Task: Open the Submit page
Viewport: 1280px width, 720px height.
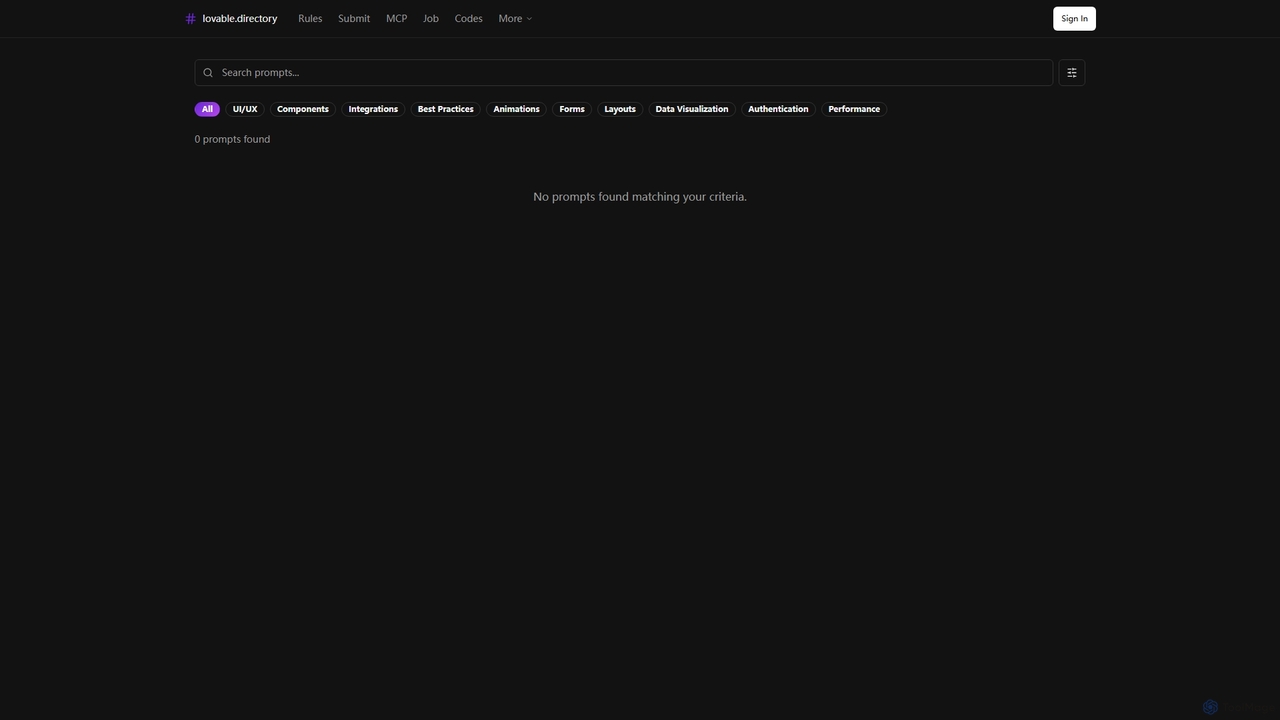Action: click(354, 19)
